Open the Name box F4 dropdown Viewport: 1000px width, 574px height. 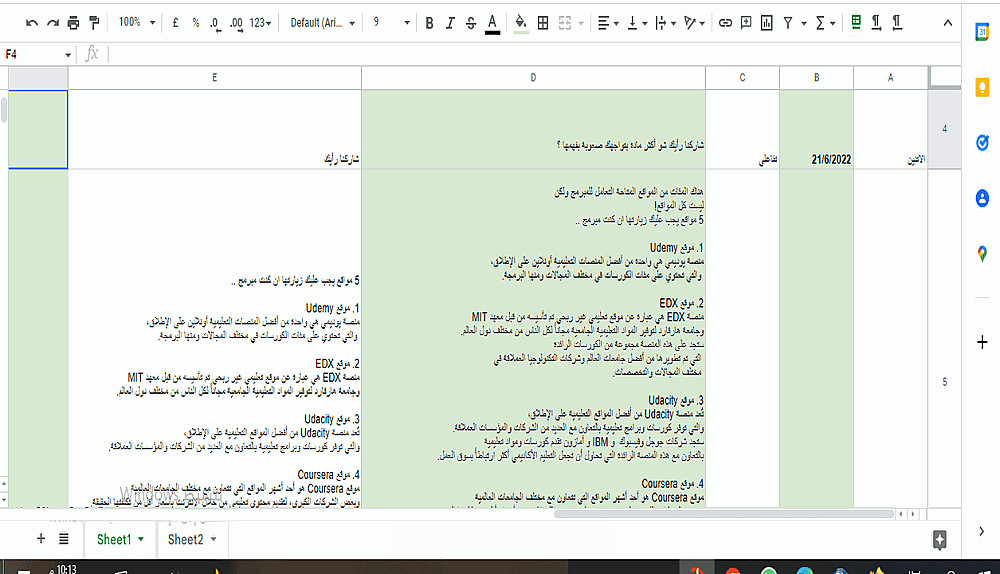(68, 55)
